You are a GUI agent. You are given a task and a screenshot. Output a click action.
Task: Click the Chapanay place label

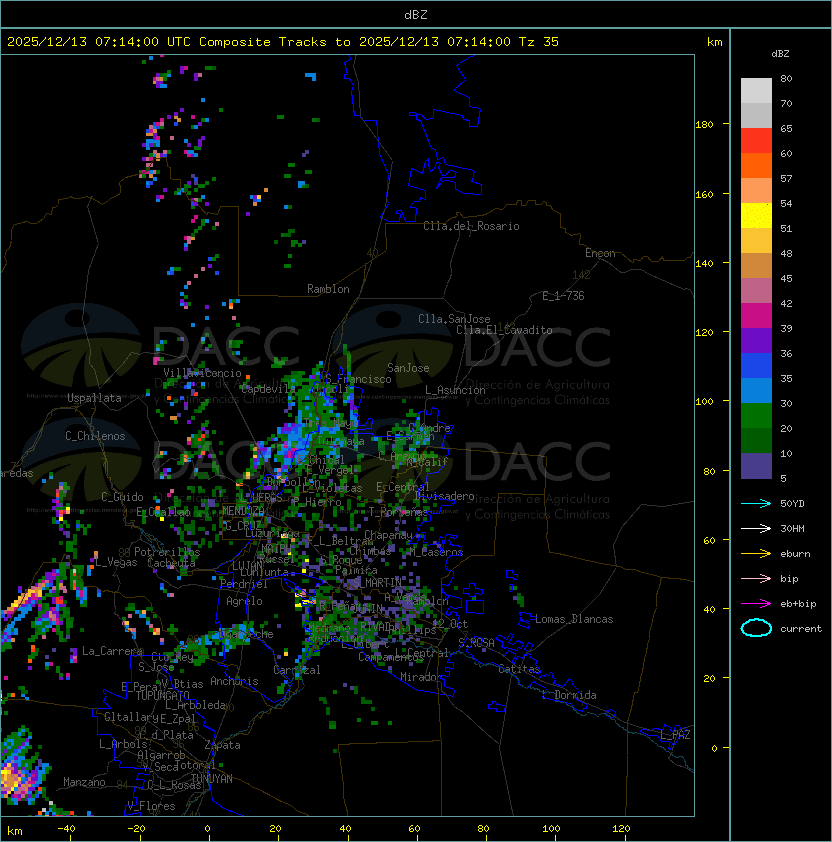388,535
